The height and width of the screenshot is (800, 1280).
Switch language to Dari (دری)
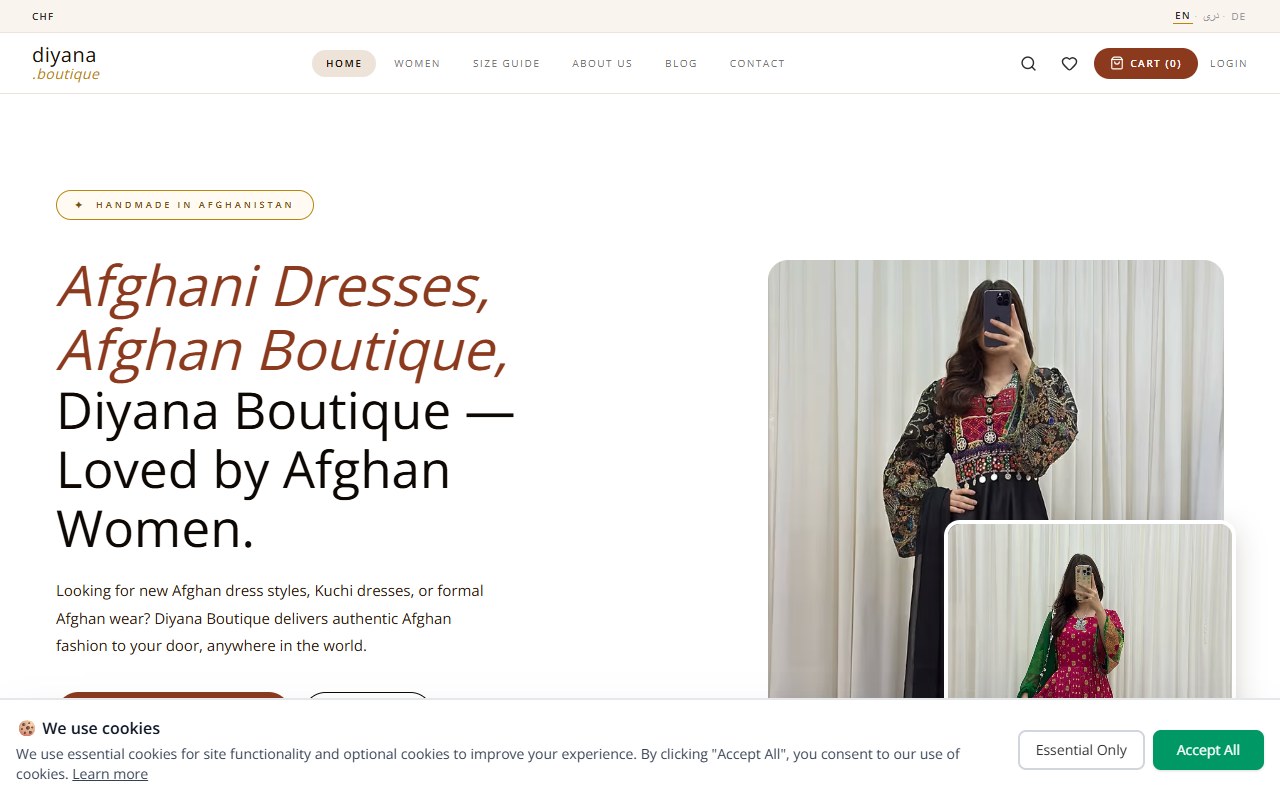point(1211,17)
